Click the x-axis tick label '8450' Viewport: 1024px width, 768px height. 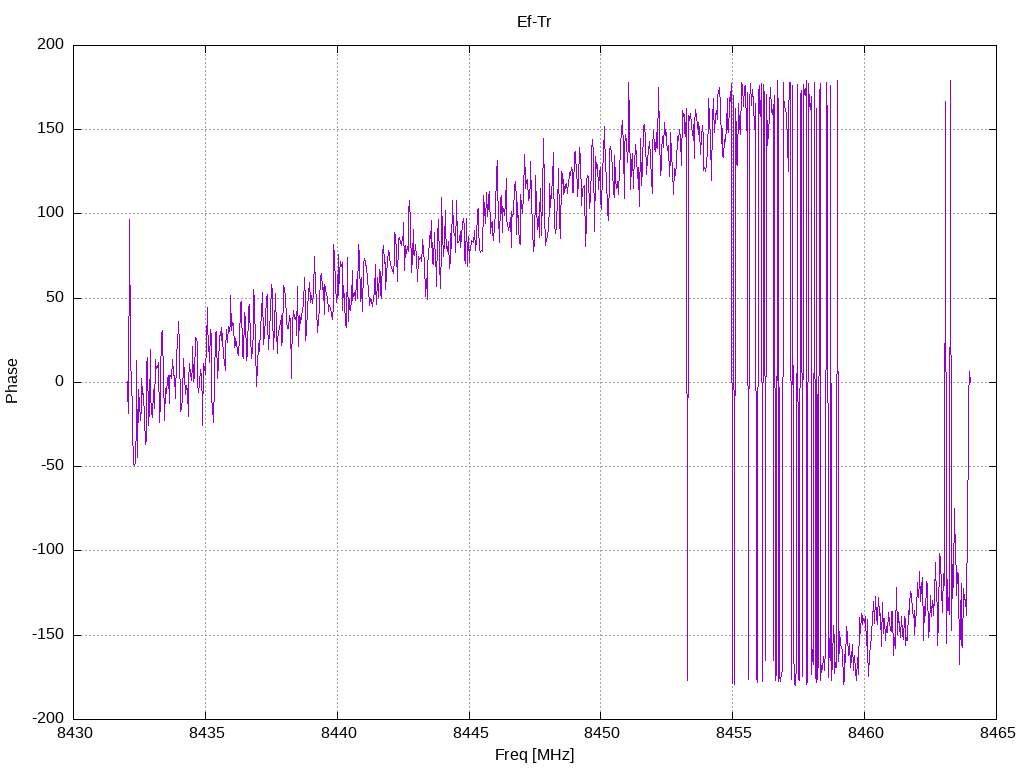(601, 733)
